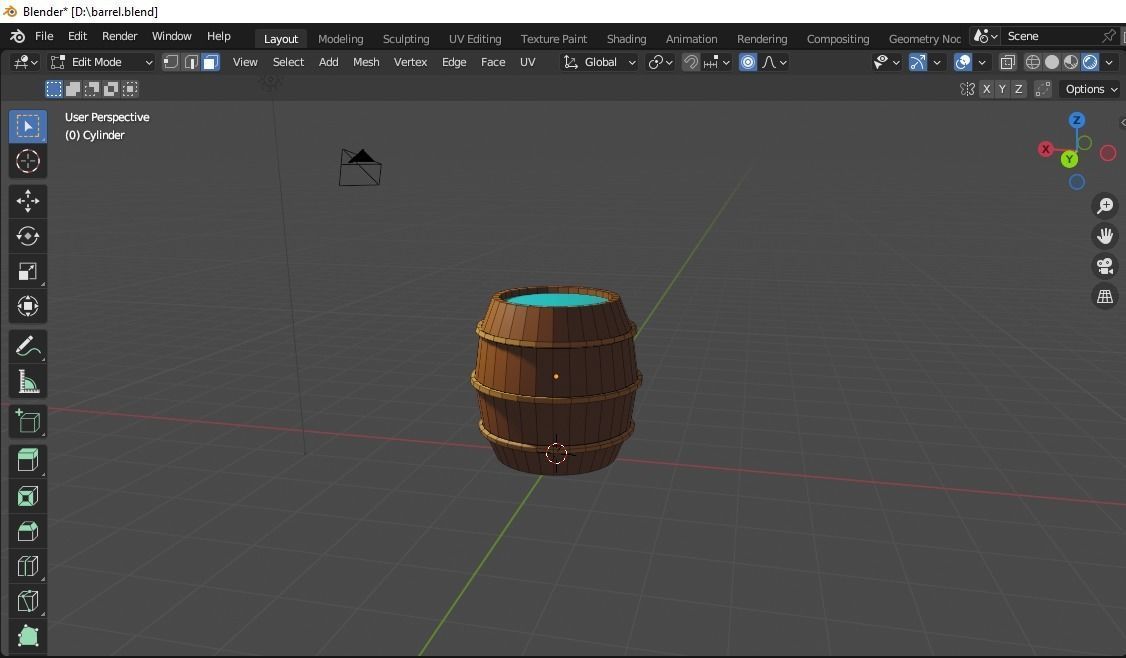Set selection mode to Extend
Screen dimensions: 1126x658
(73, 89)
